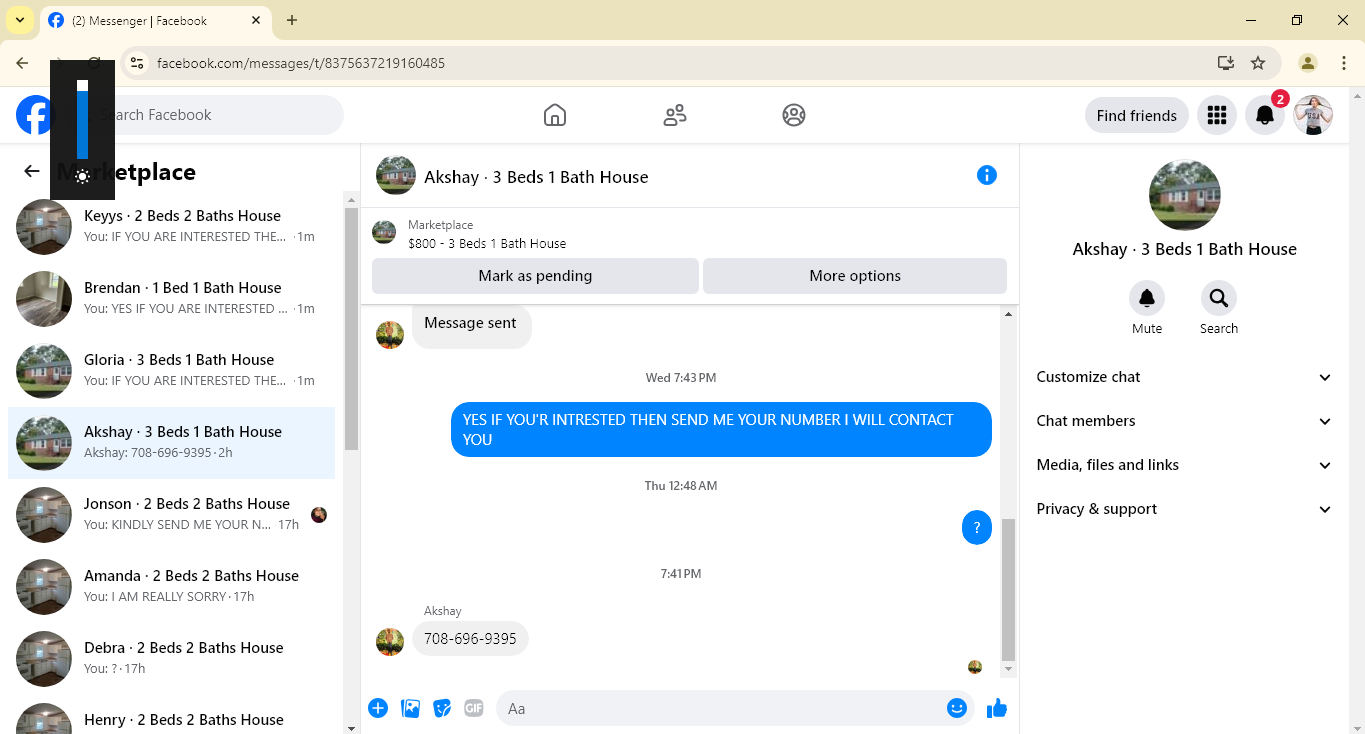Click the message thread scrollbar thumb
1365x734 pixels.
point(1008,590)
